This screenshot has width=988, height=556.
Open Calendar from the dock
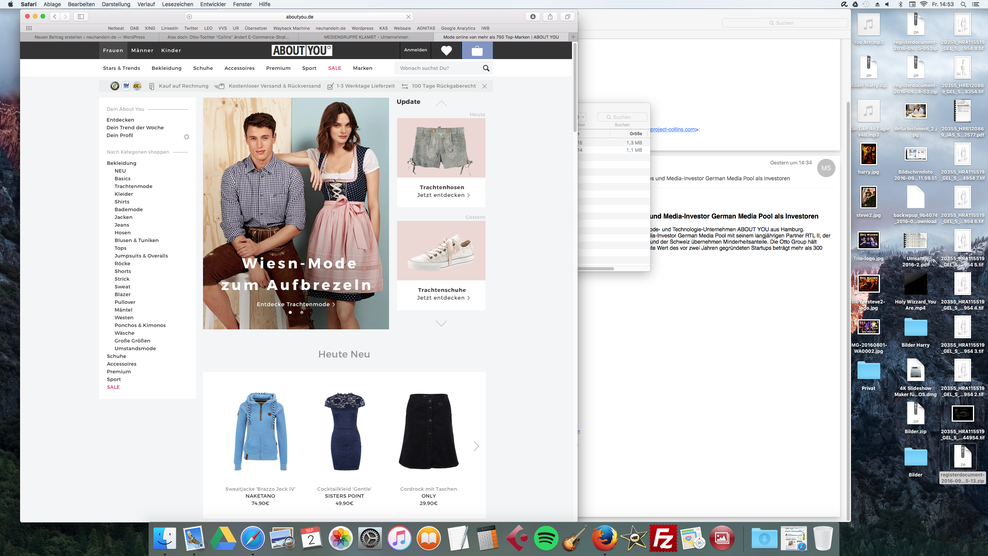[311, 538]
